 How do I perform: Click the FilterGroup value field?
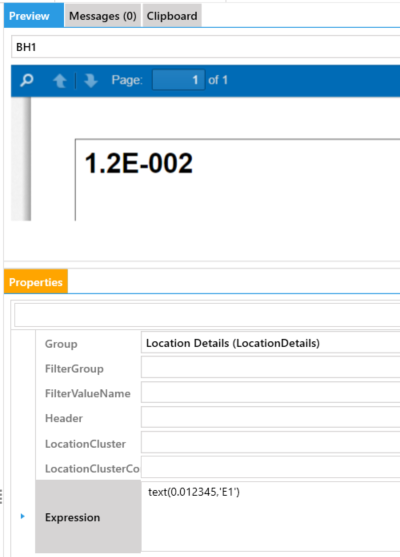pyautogui.click(x=270, y=367)
